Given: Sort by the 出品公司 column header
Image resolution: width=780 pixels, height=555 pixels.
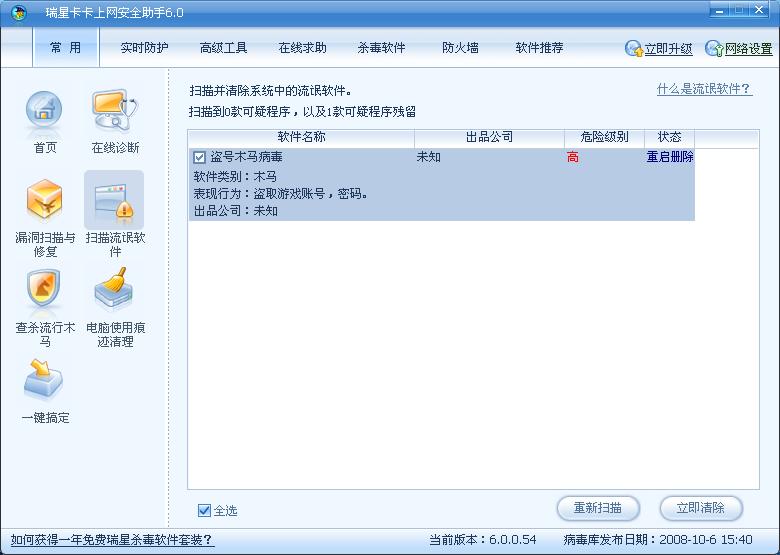Looking at the screenshot, I should [x=489, y=137].
